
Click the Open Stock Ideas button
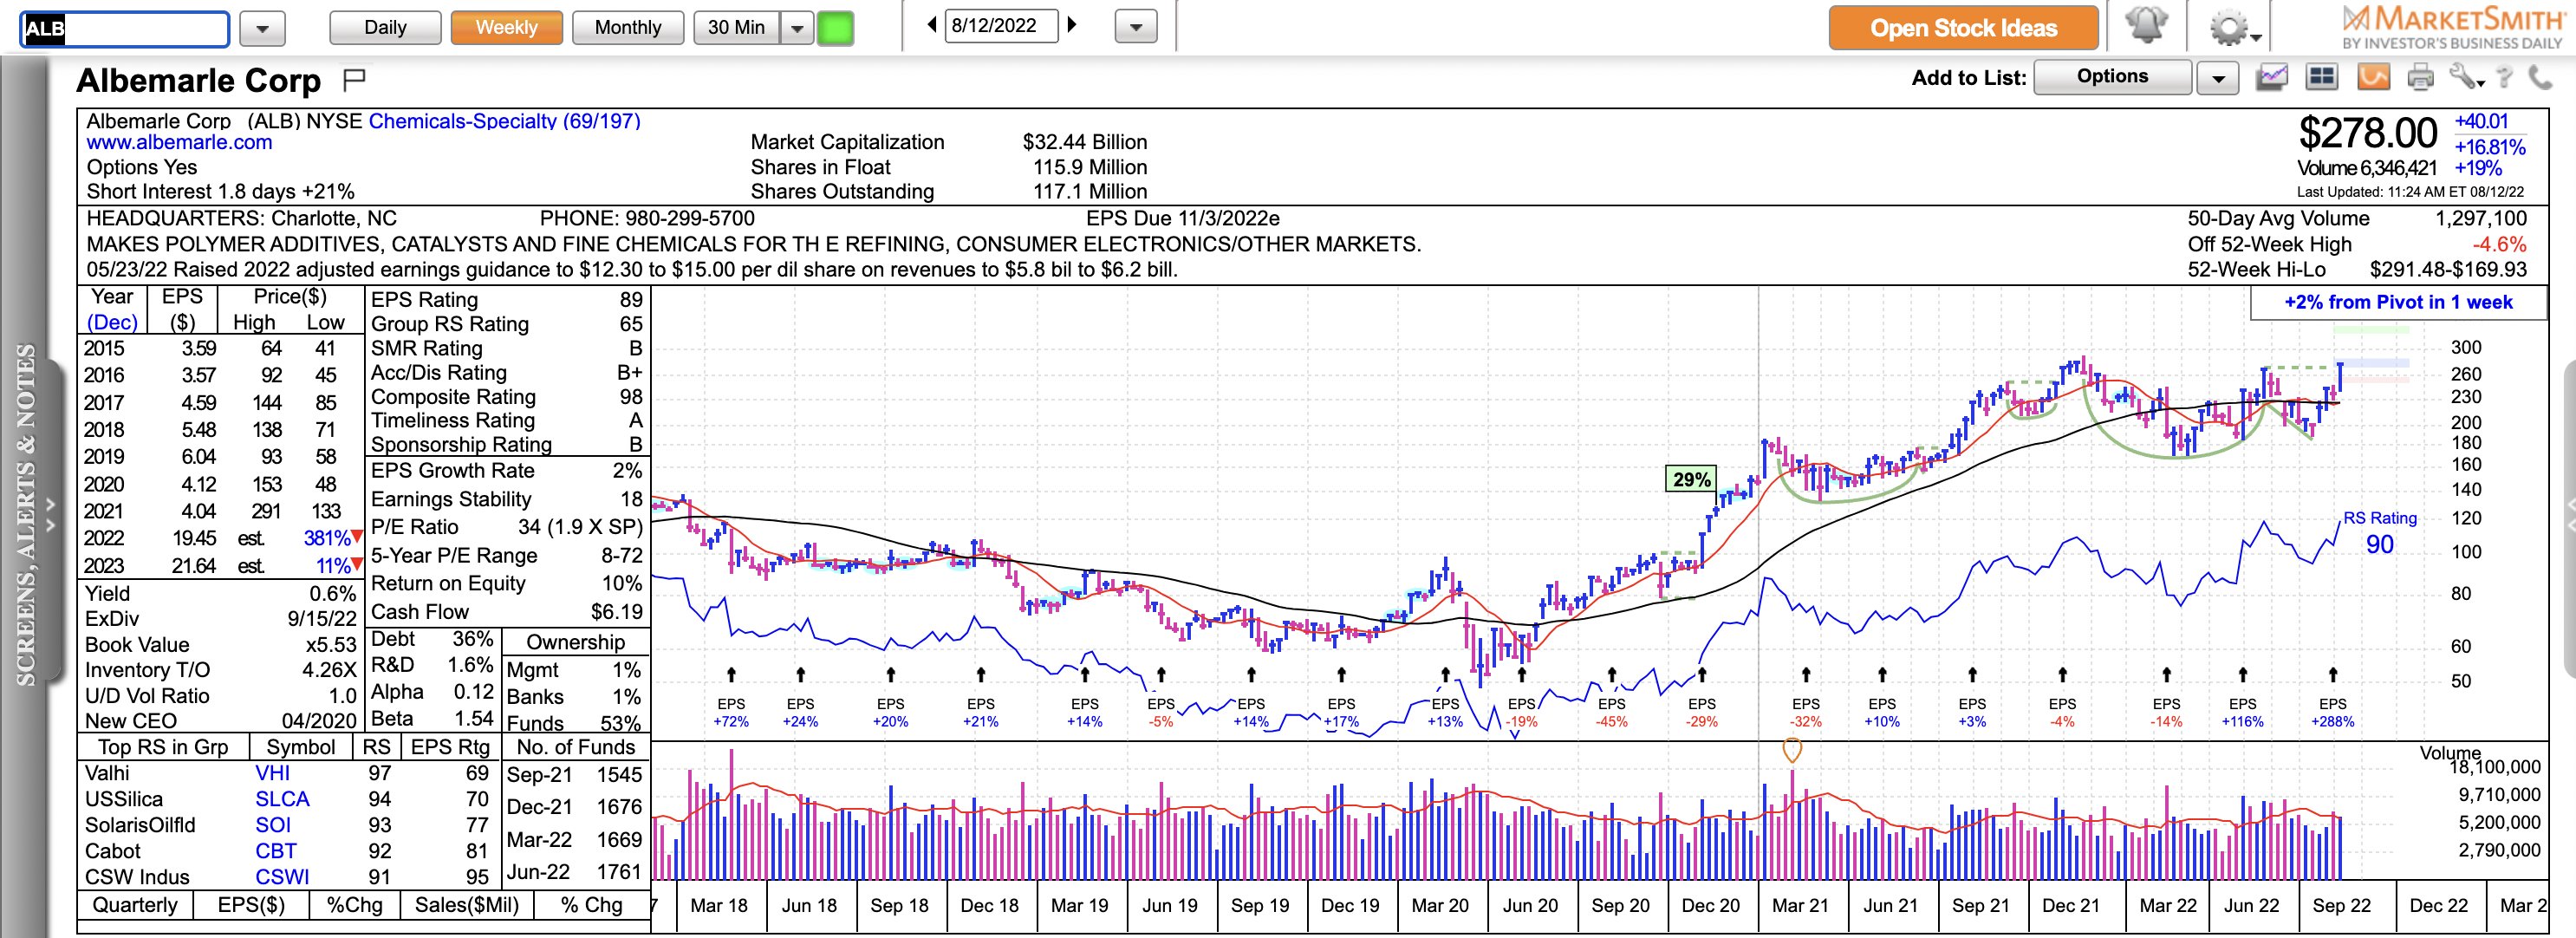tap(1963, 28)
